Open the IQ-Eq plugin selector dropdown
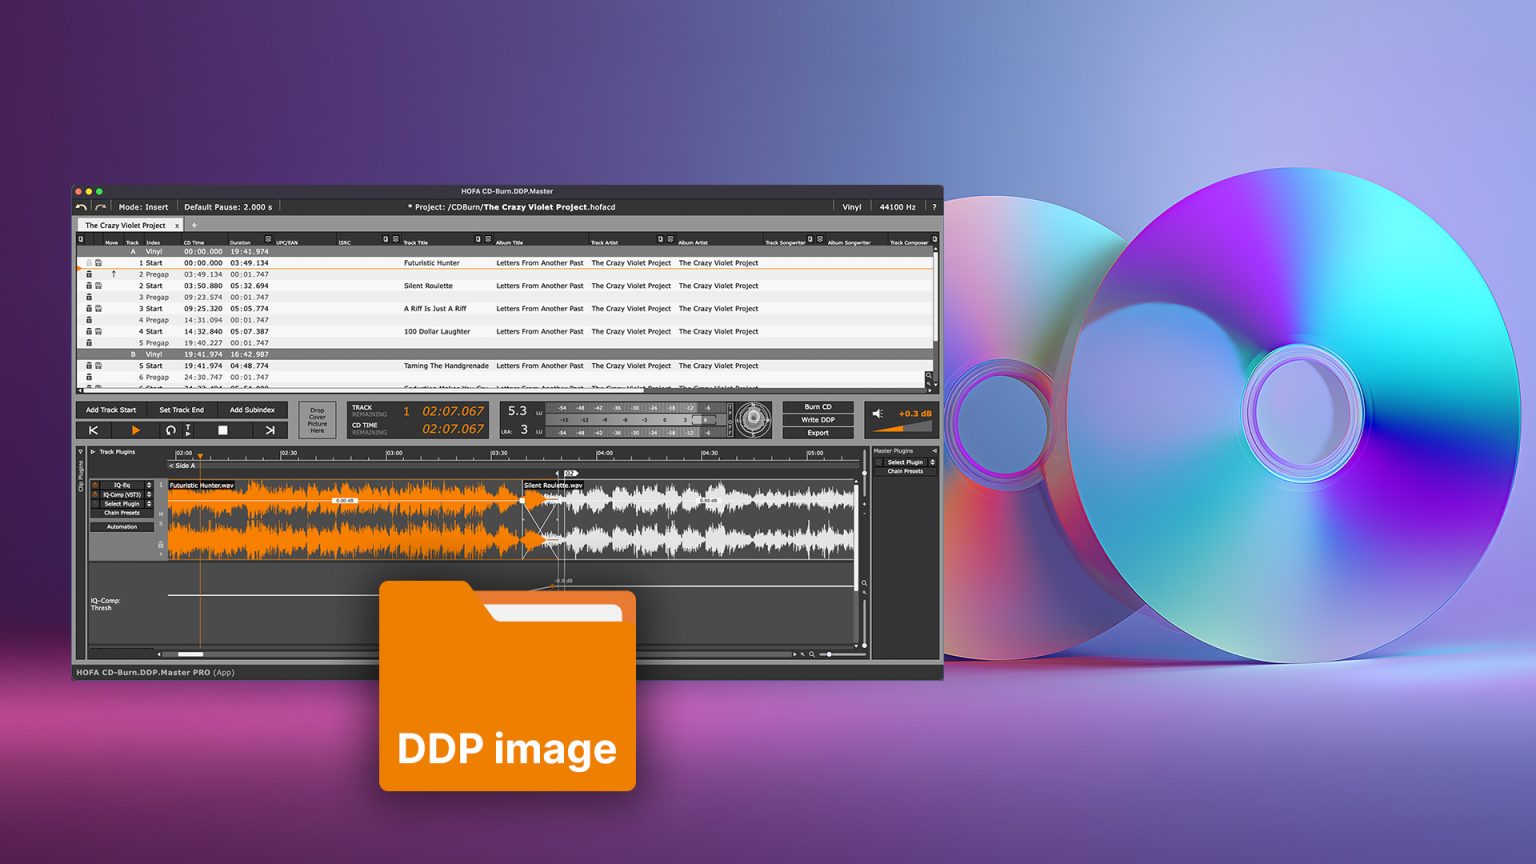1536x864 pixels. pyautogui.click(x=149, y=485)
